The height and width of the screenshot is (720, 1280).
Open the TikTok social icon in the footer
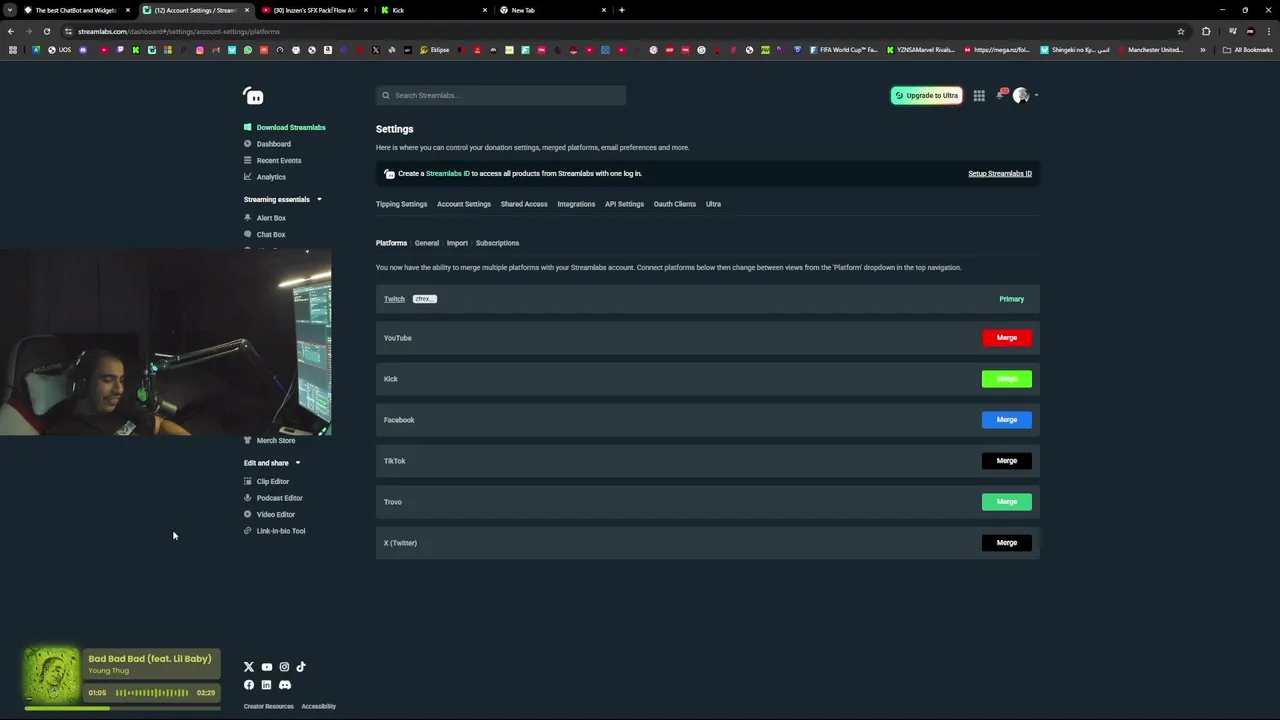(301, 667)
